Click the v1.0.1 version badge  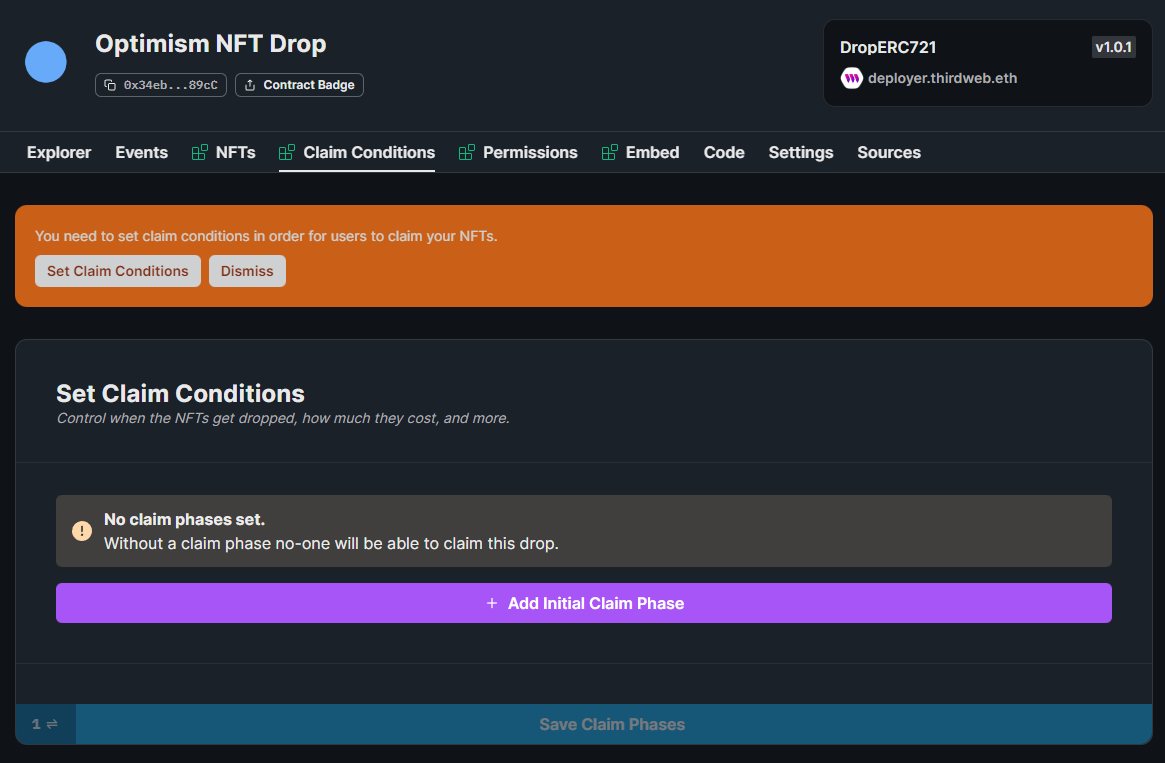pyautogui.click(x=1113, y=47)
